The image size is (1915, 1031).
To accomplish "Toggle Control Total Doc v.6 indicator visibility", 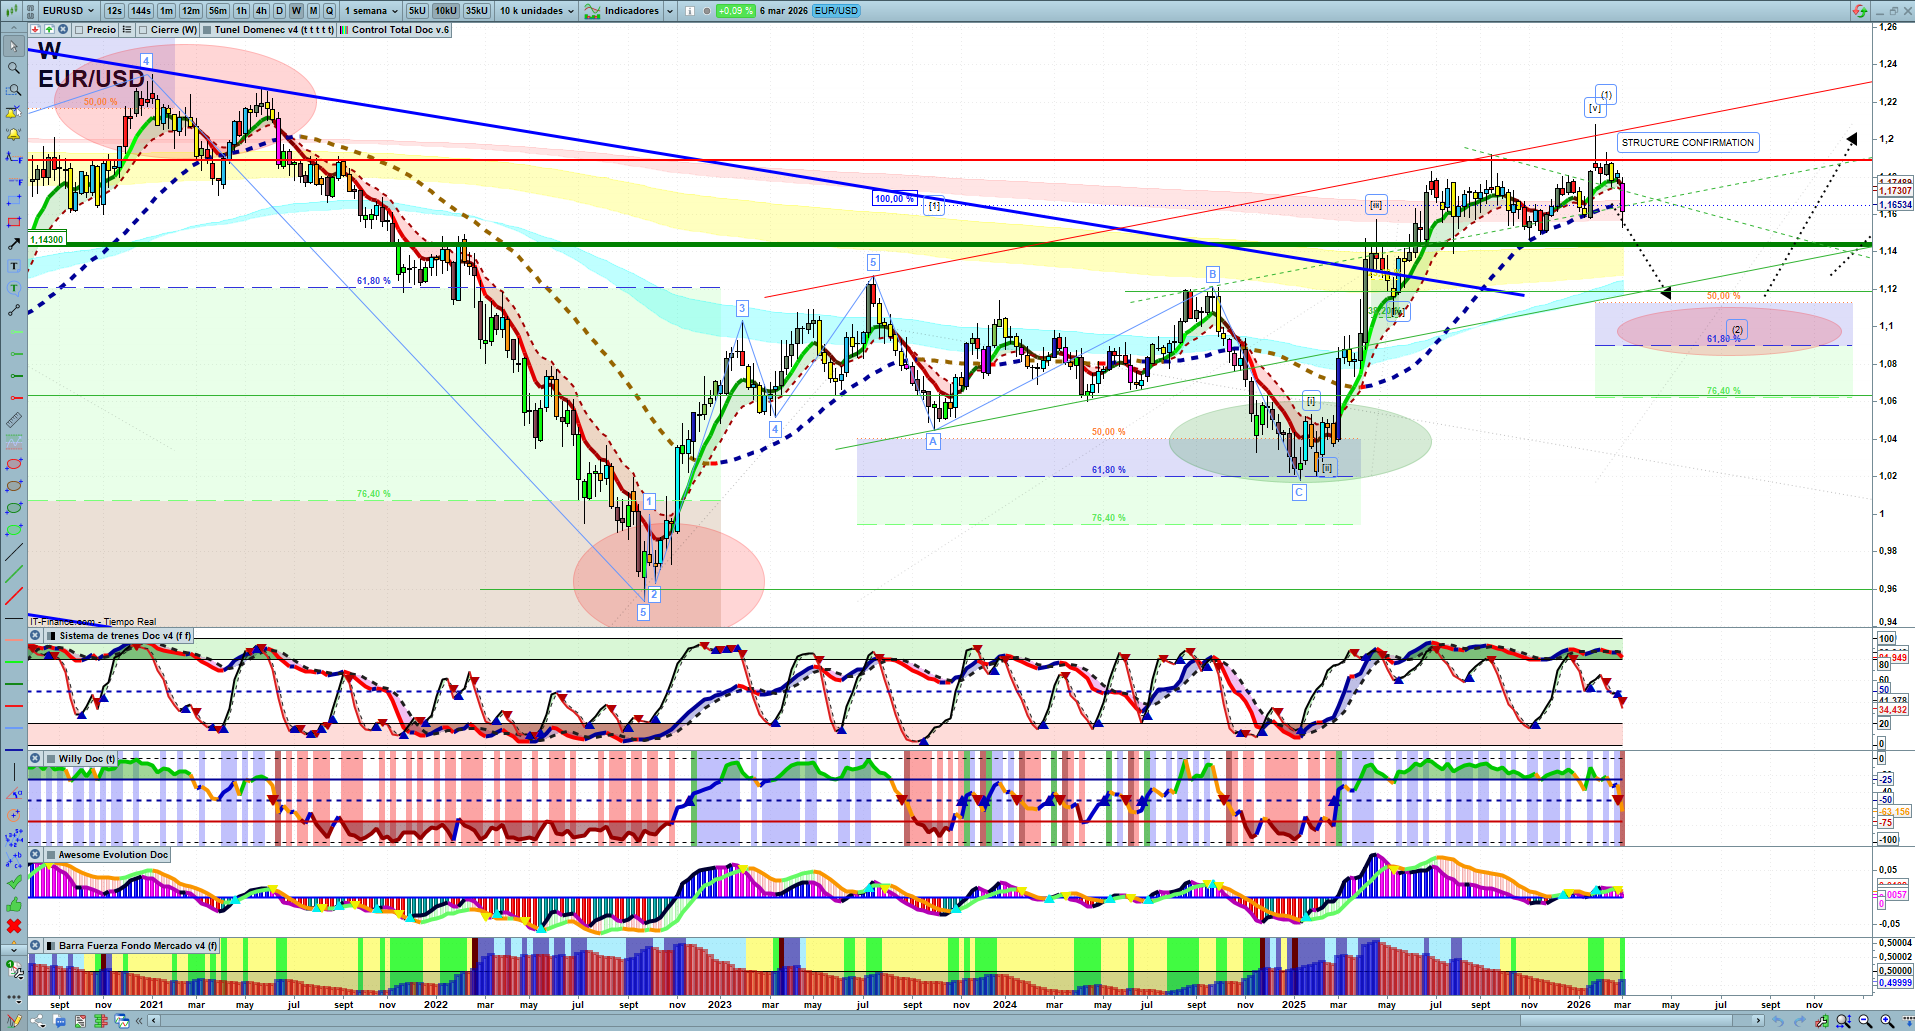I will 344,30.
